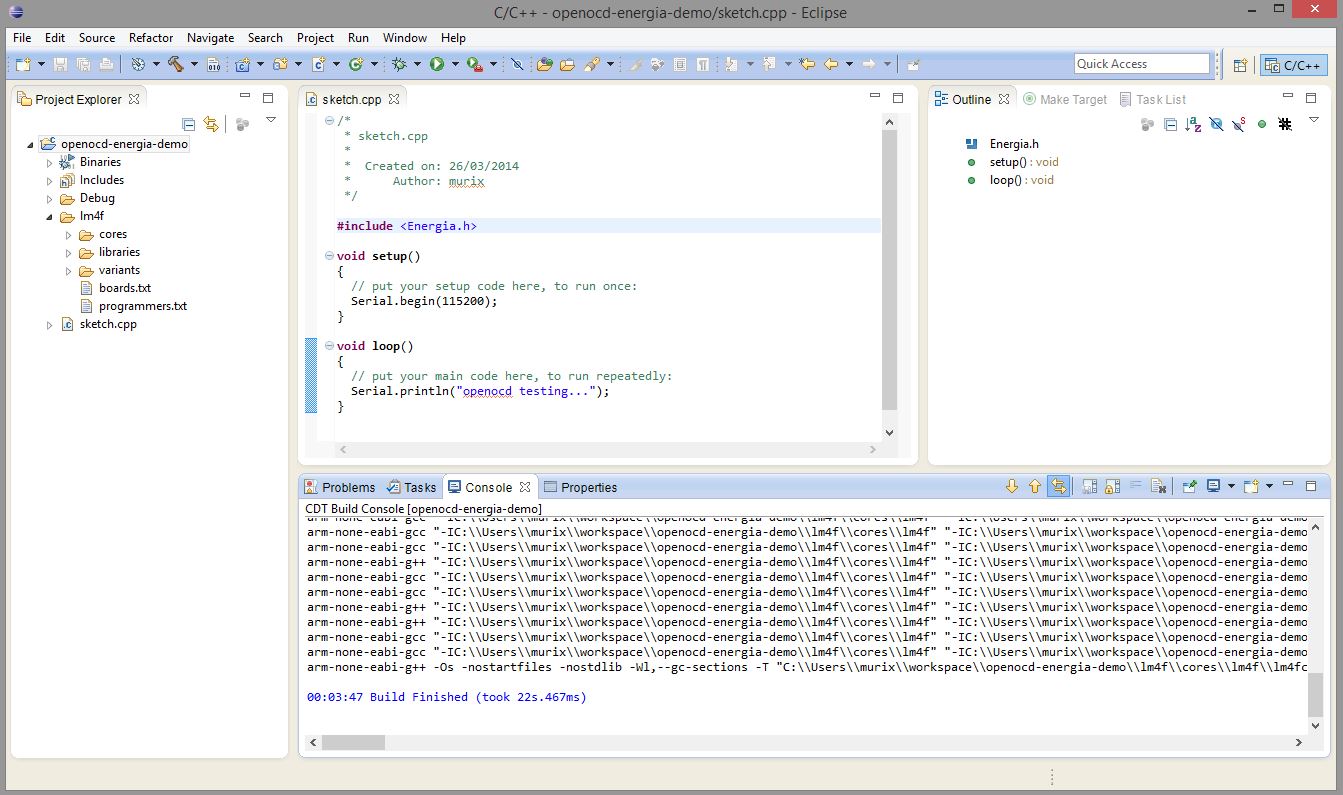Select programmers.txt in Project Explorer
This screenshot has width=1343, height=795.
(142, 306)
